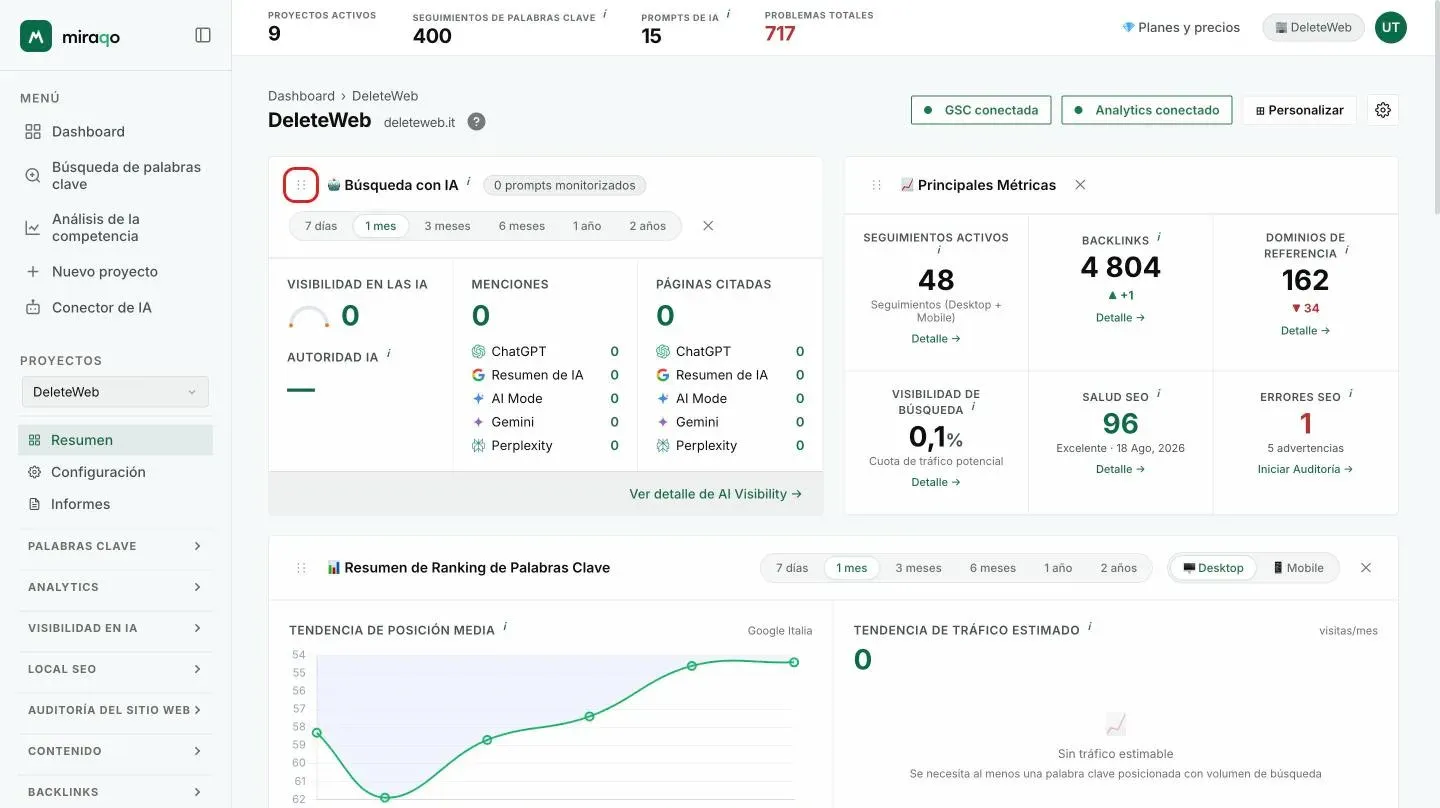The image size is (1440, 808).
Task: Open Búsqueda de palabras clave
Action: [x=115, y=175]
